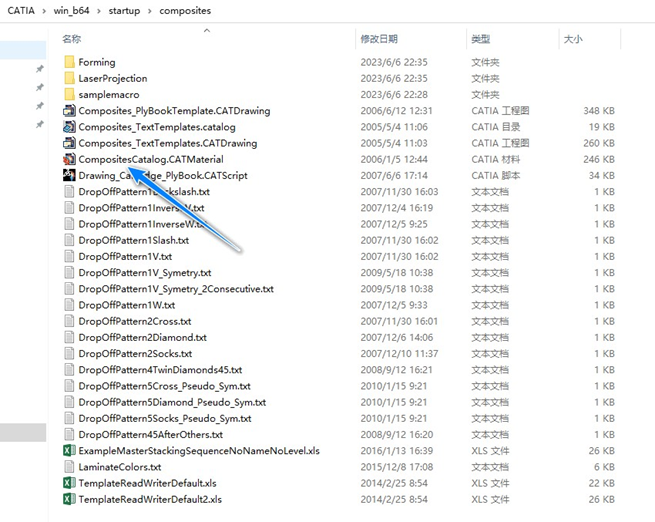Select file name Composites_PlyBookTemplate.CATDrawing
This screenshot has width=655, height=522.
174,111
